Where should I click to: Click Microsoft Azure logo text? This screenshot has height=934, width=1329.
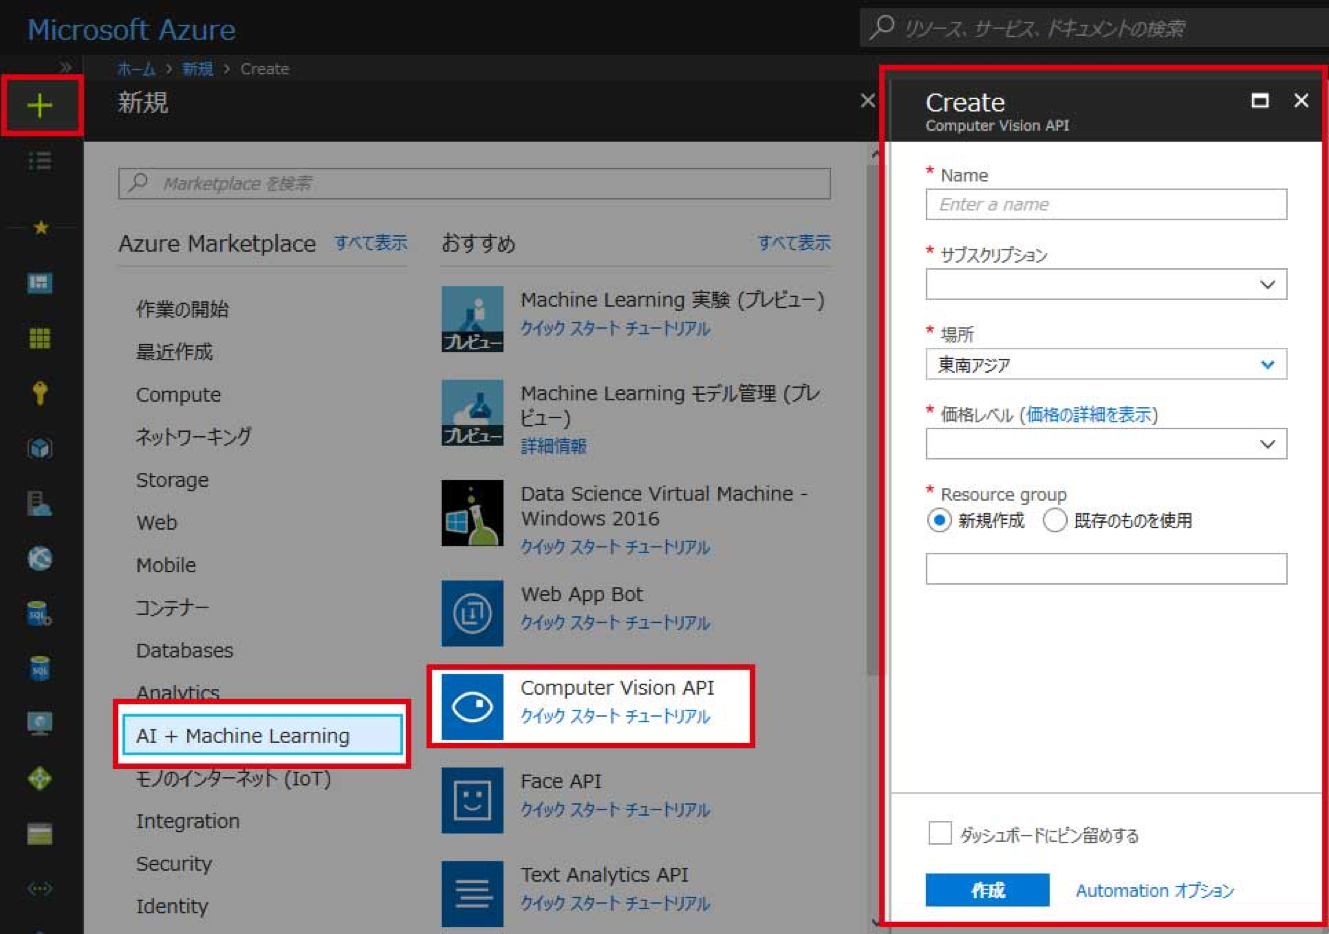[x=131, y=30]
